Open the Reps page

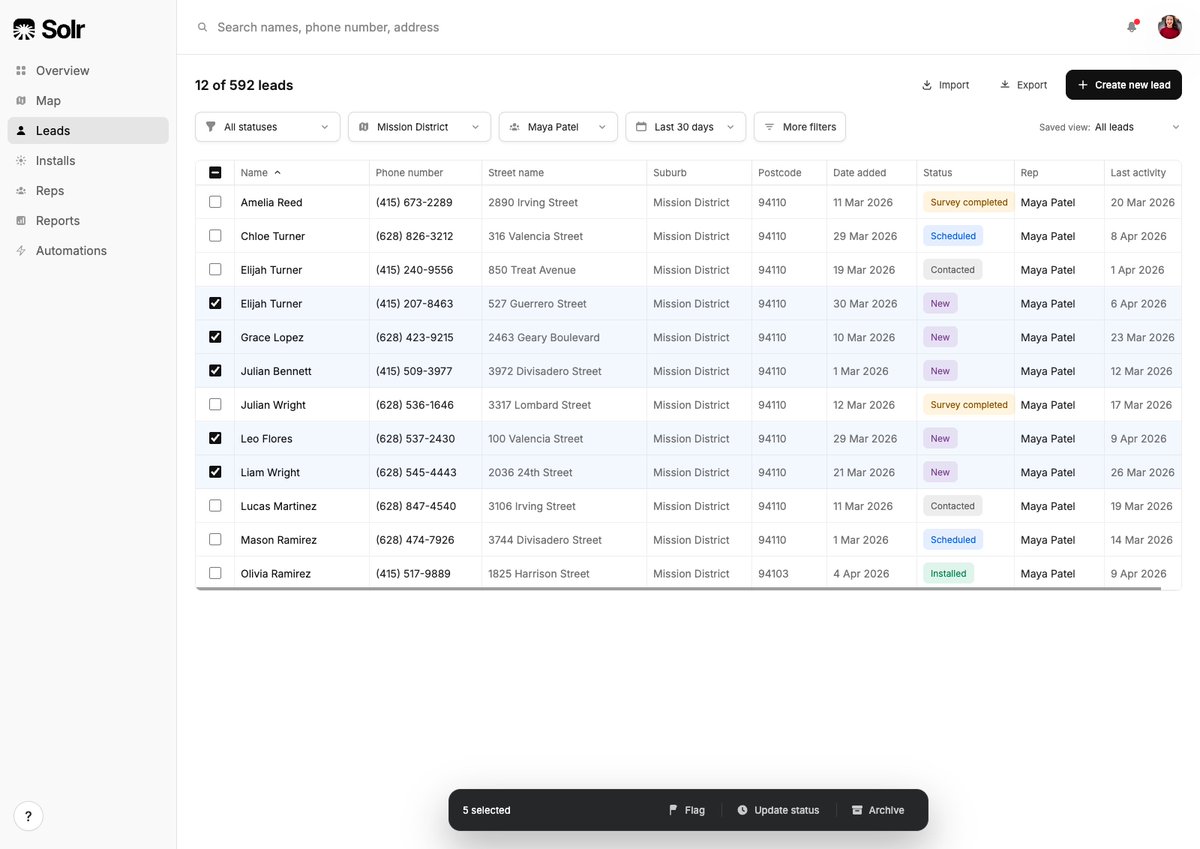[88, 191]
